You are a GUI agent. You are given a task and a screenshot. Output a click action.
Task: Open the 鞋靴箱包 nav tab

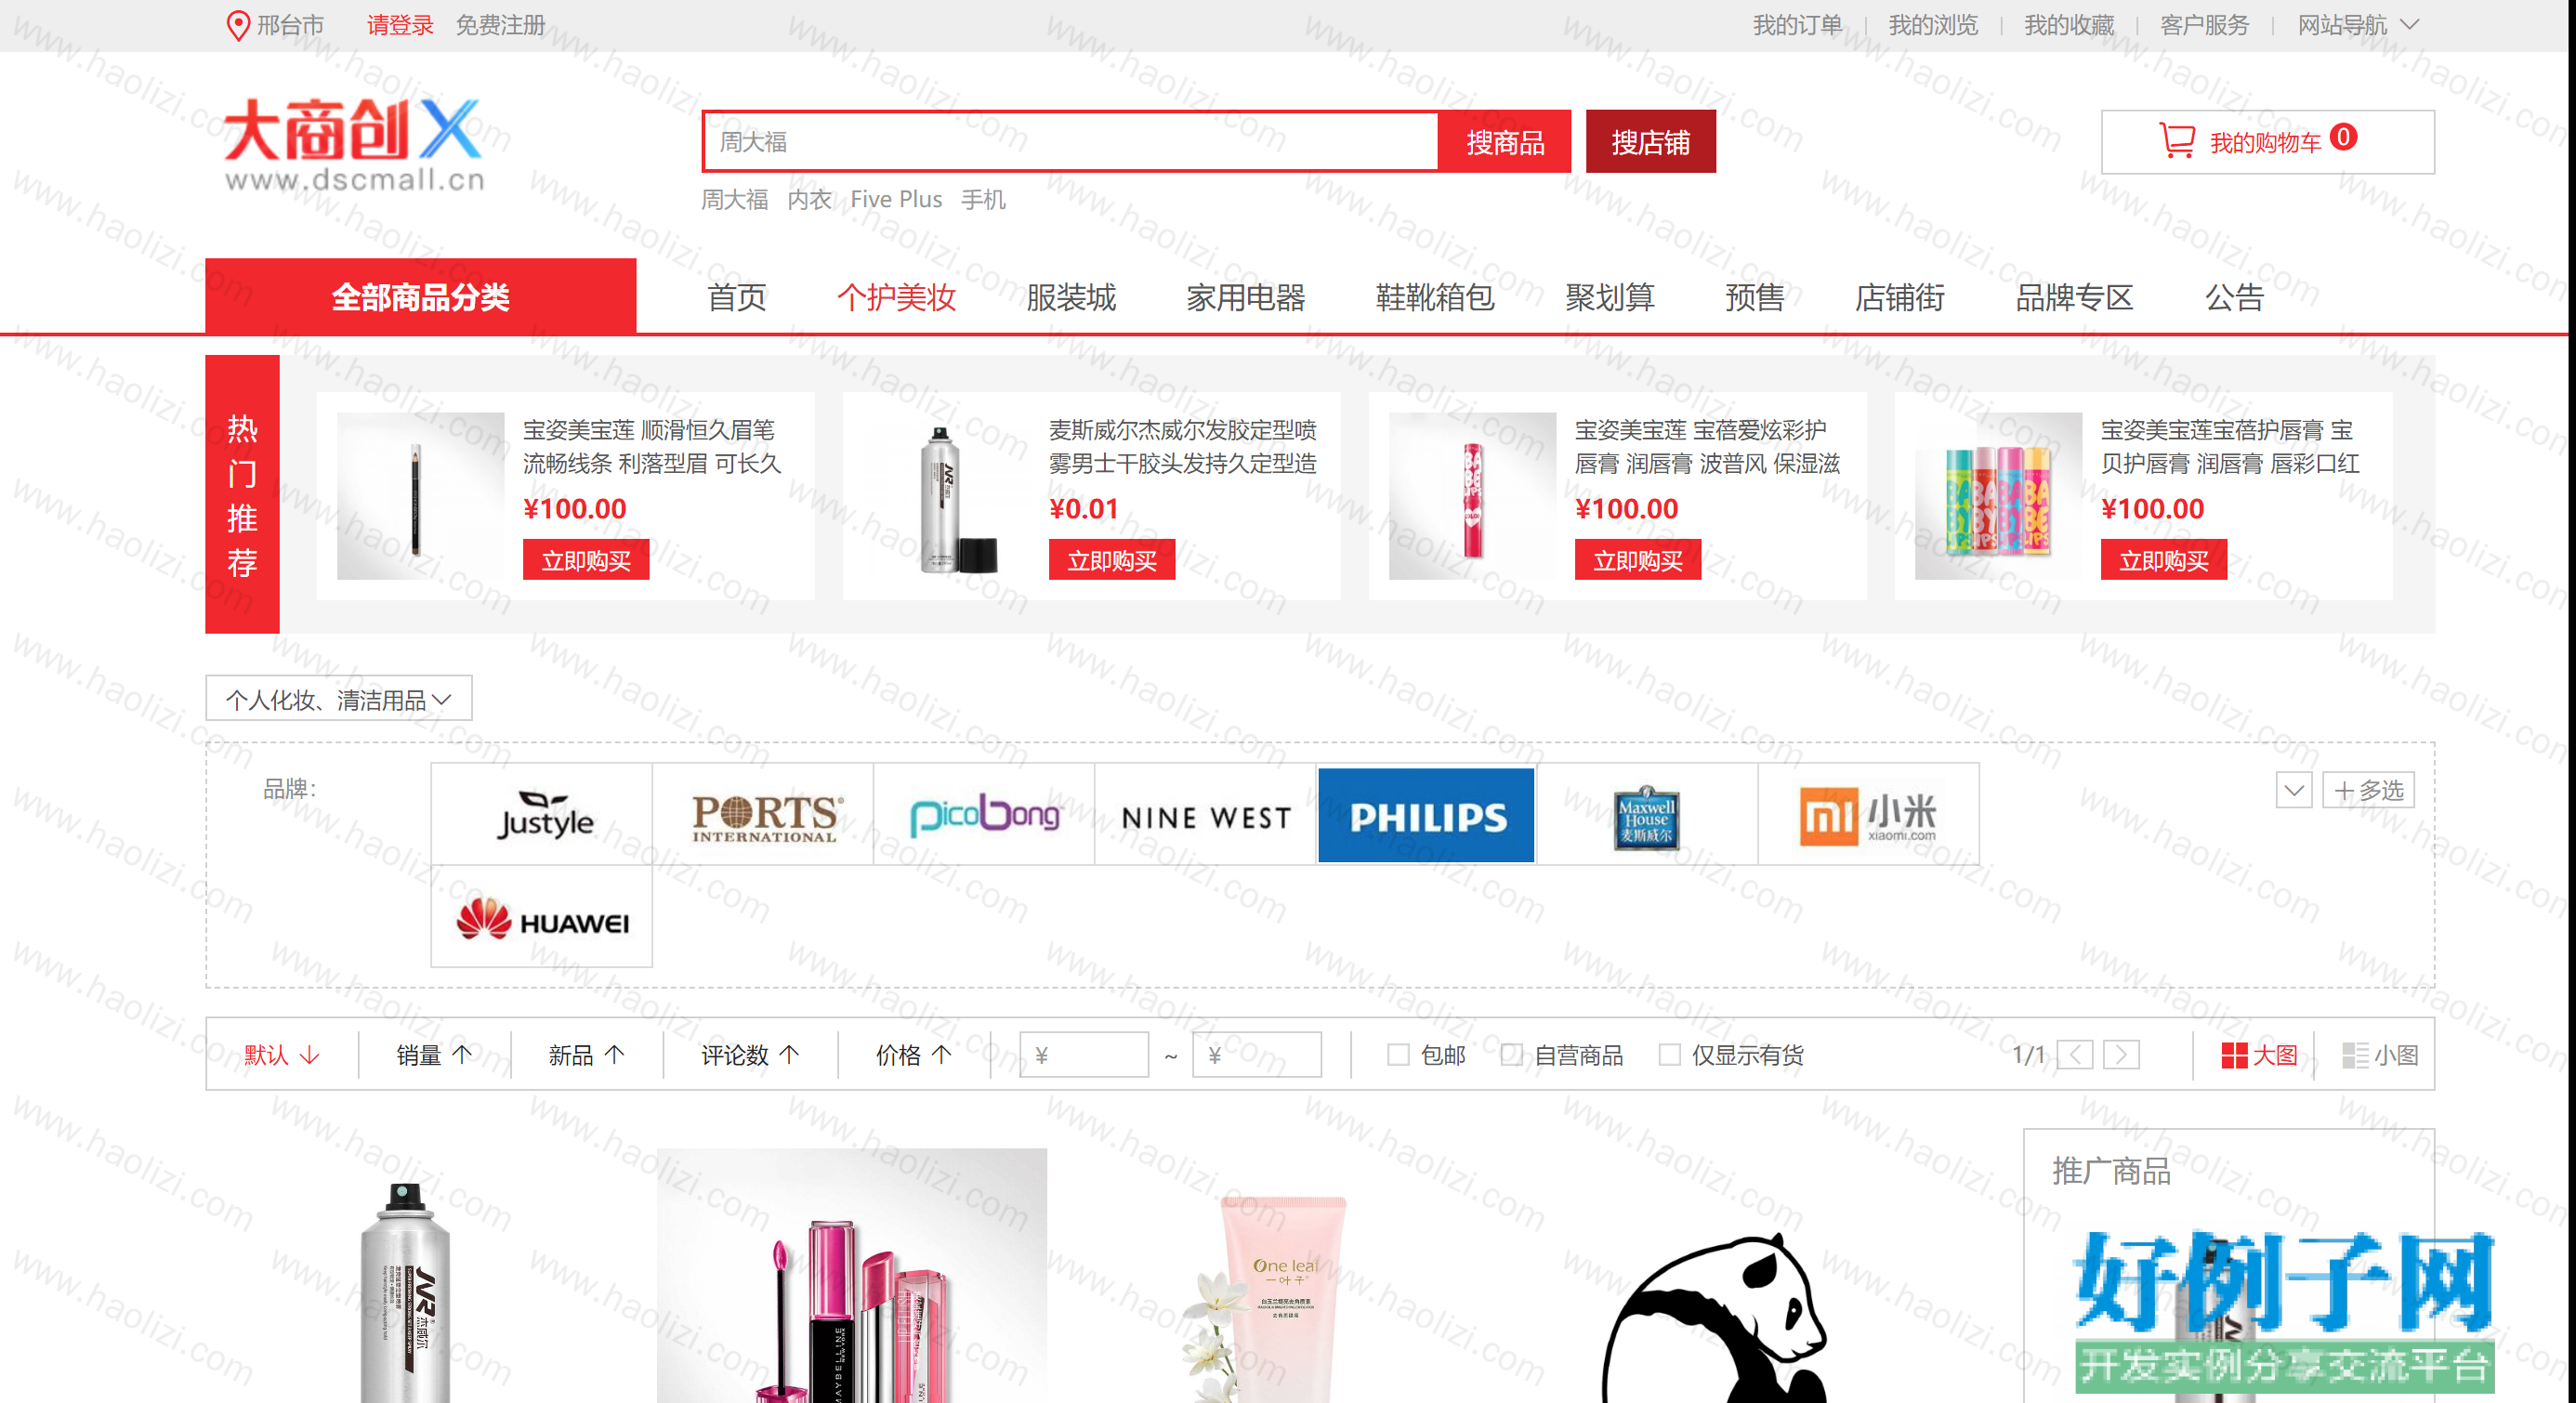[x=1436, y=297]
